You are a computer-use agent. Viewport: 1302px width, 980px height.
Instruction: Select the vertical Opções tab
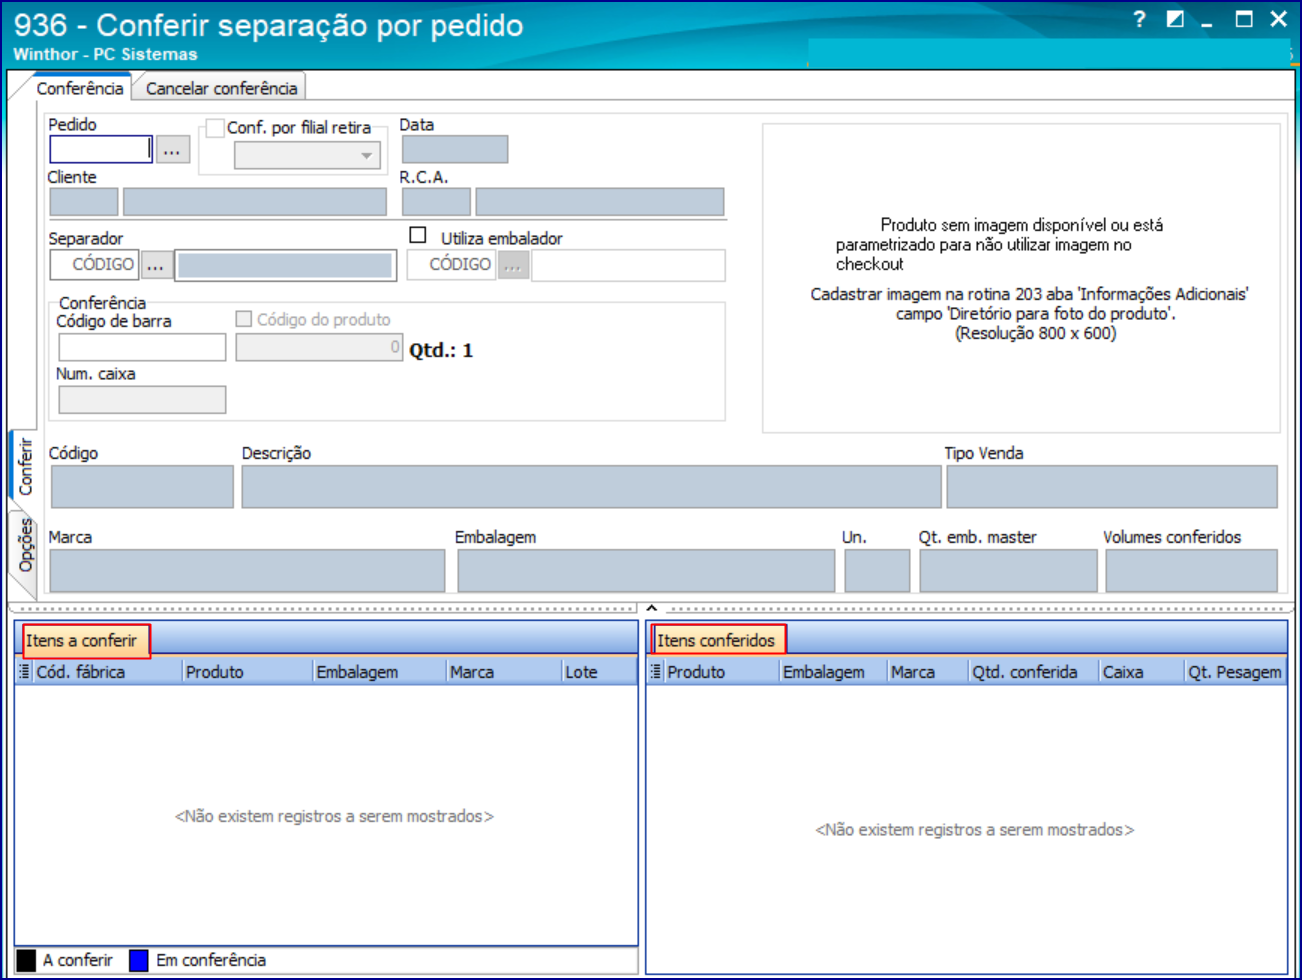click(x=25, y=546)
